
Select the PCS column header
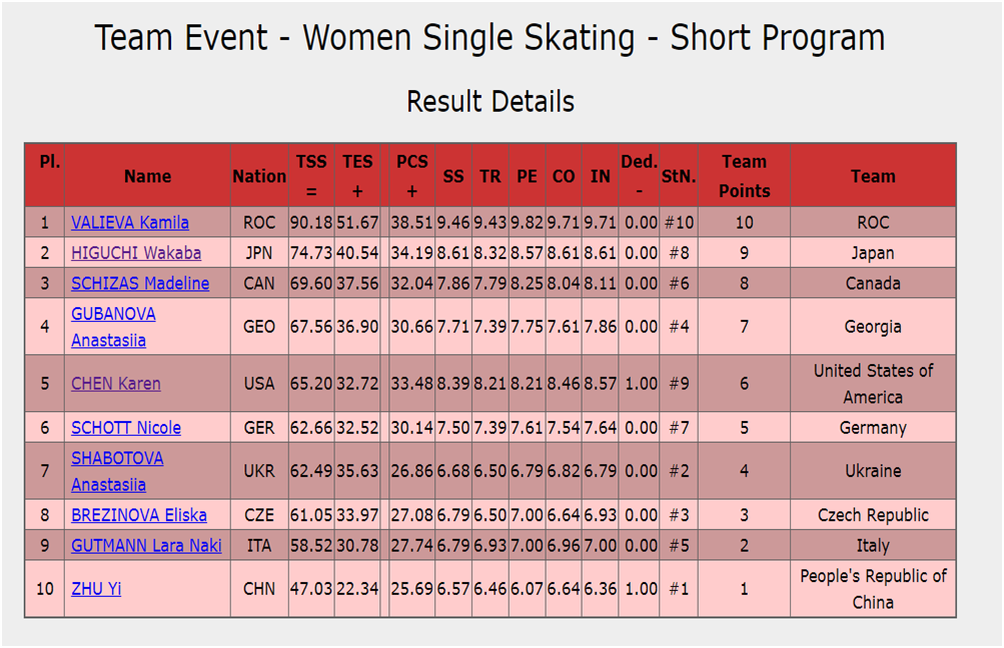(412, 175)
